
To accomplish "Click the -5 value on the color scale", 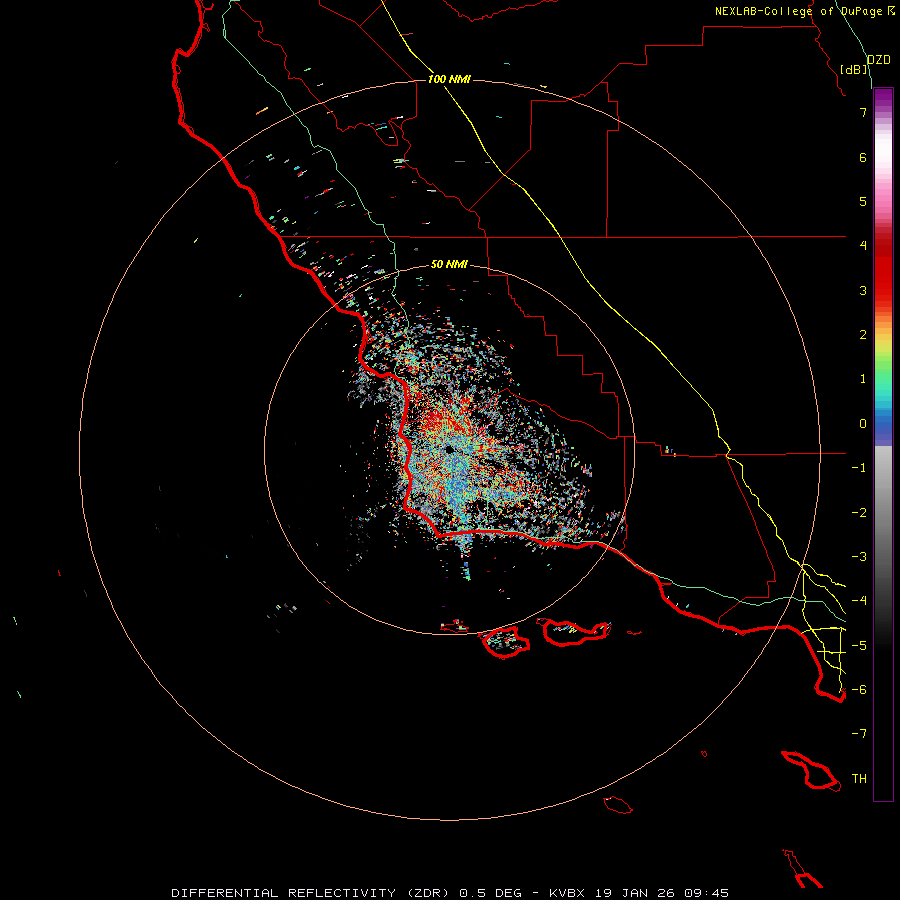I will [859, 646].
